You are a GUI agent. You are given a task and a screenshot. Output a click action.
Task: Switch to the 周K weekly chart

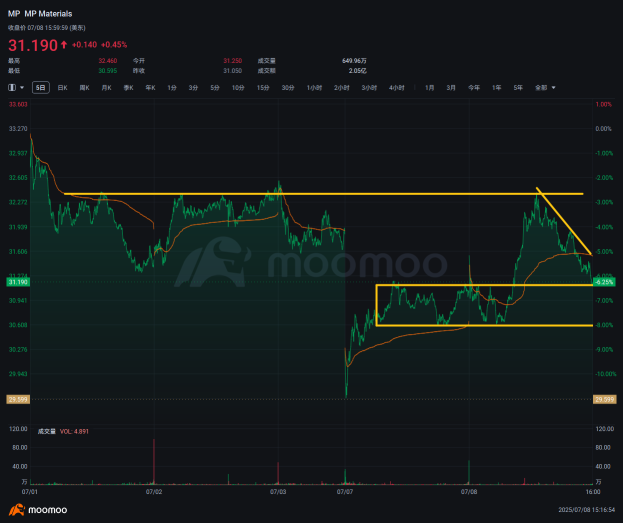pyautogui.click(x=84, y=87)
